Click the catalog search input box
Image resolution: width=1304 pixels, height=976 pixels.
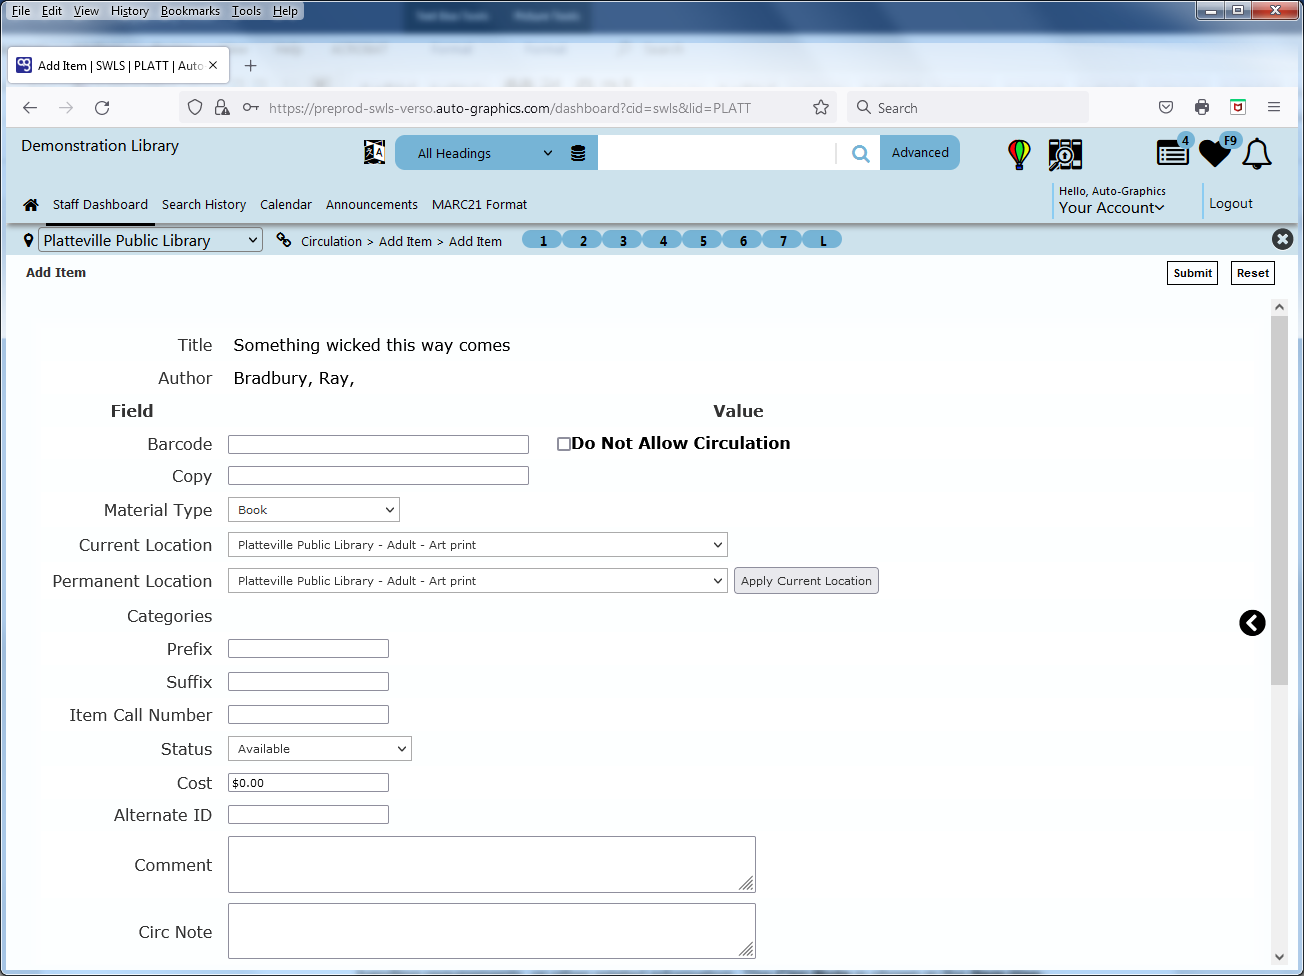coord(716,153)
